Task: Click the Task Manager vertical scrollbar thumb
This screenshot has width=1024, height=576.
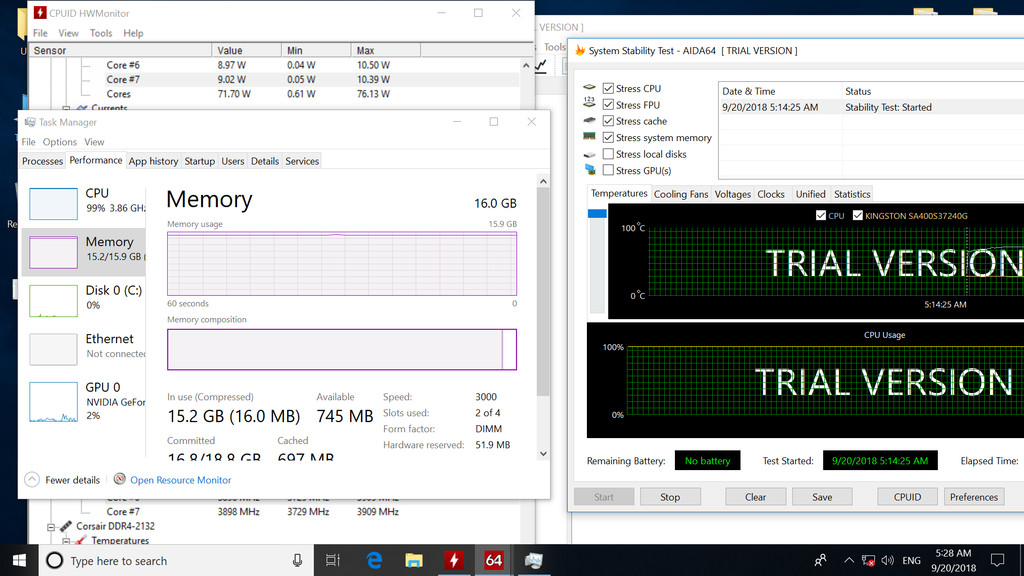Action: point(543,291)
